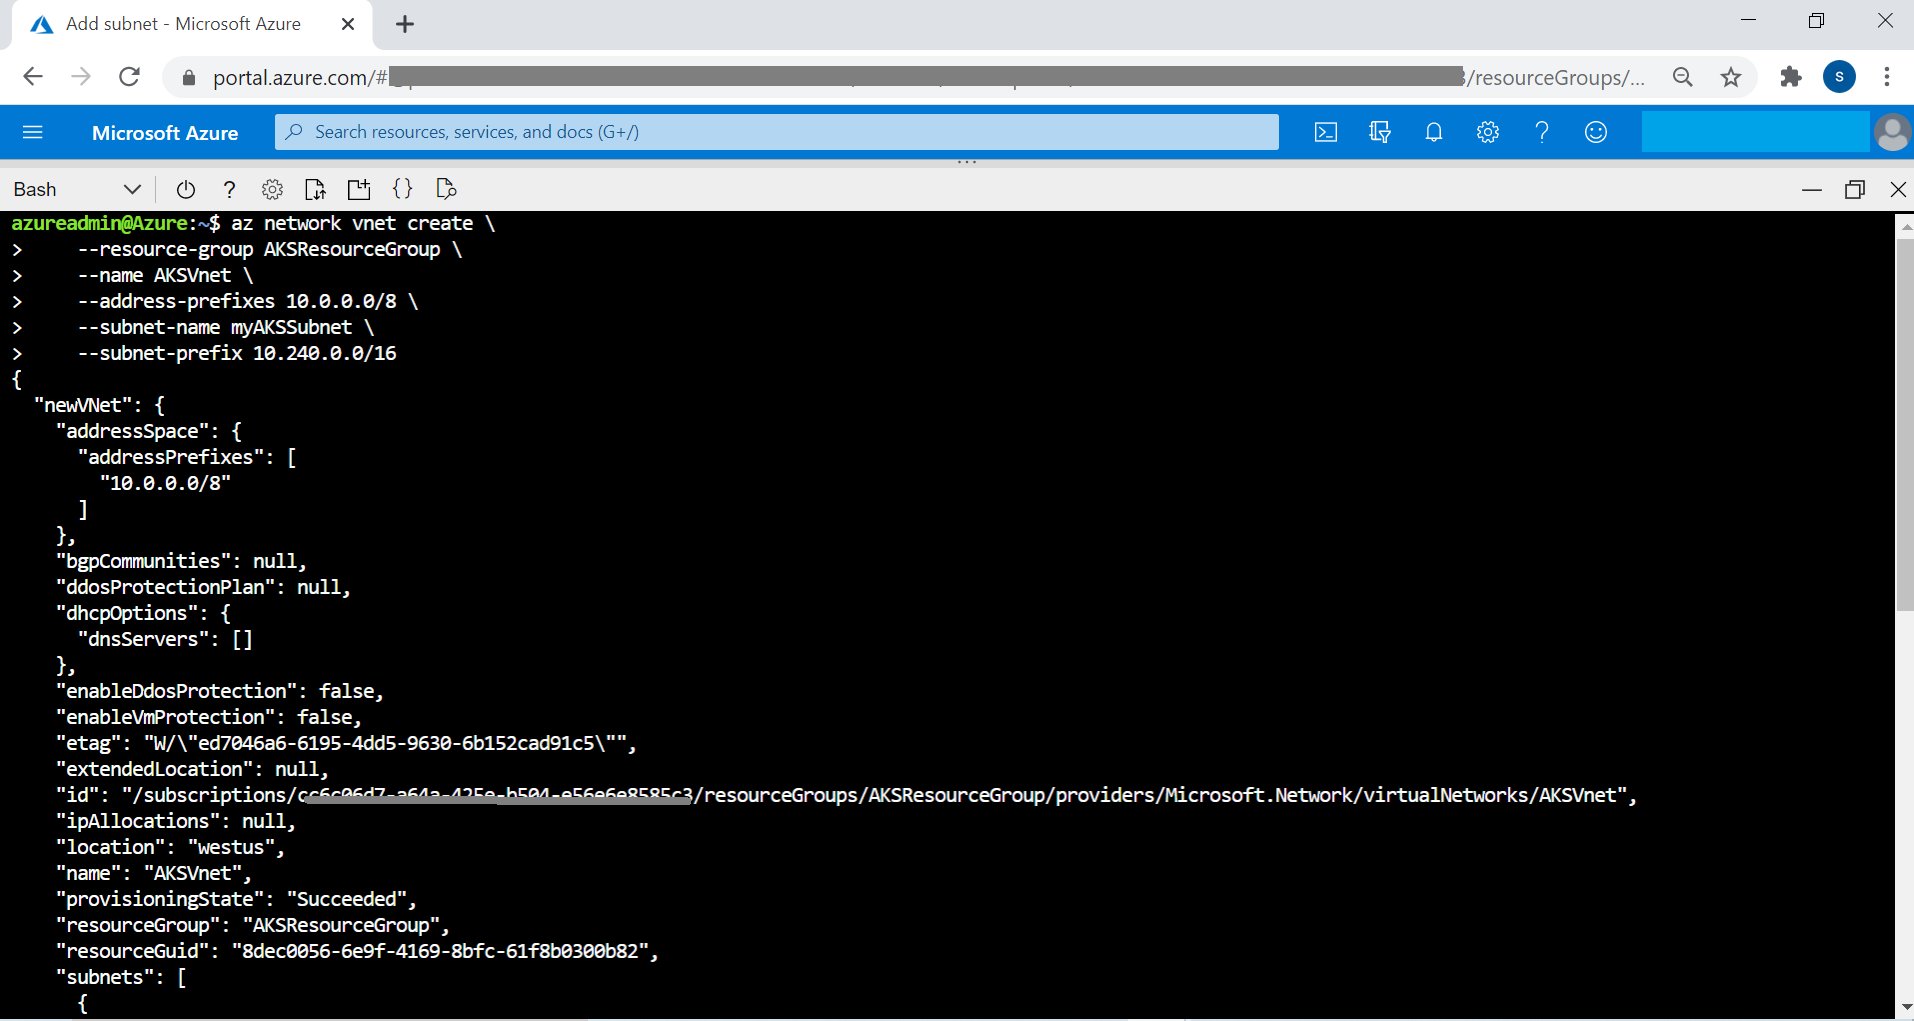This screenshot has width=1914, height=1021.
Task: Click the Microsoft Azure home link
Action: pyautogui.click(x=165, y=132)
